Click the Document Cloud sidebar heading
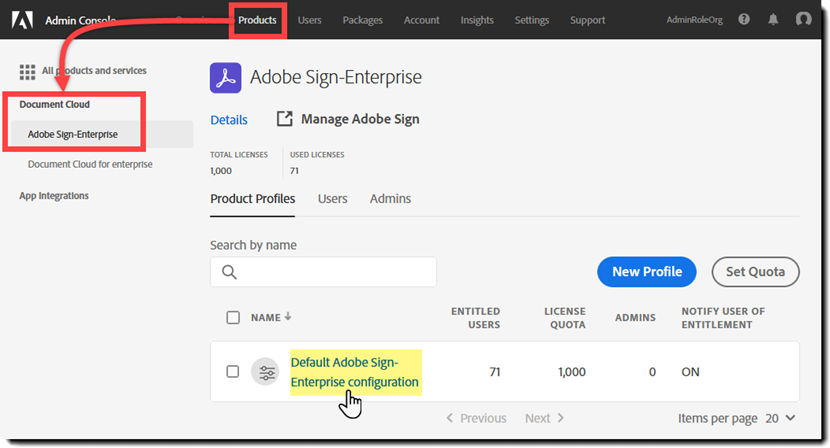This screenshot has height=448, width=830. (x=55, y=104)
